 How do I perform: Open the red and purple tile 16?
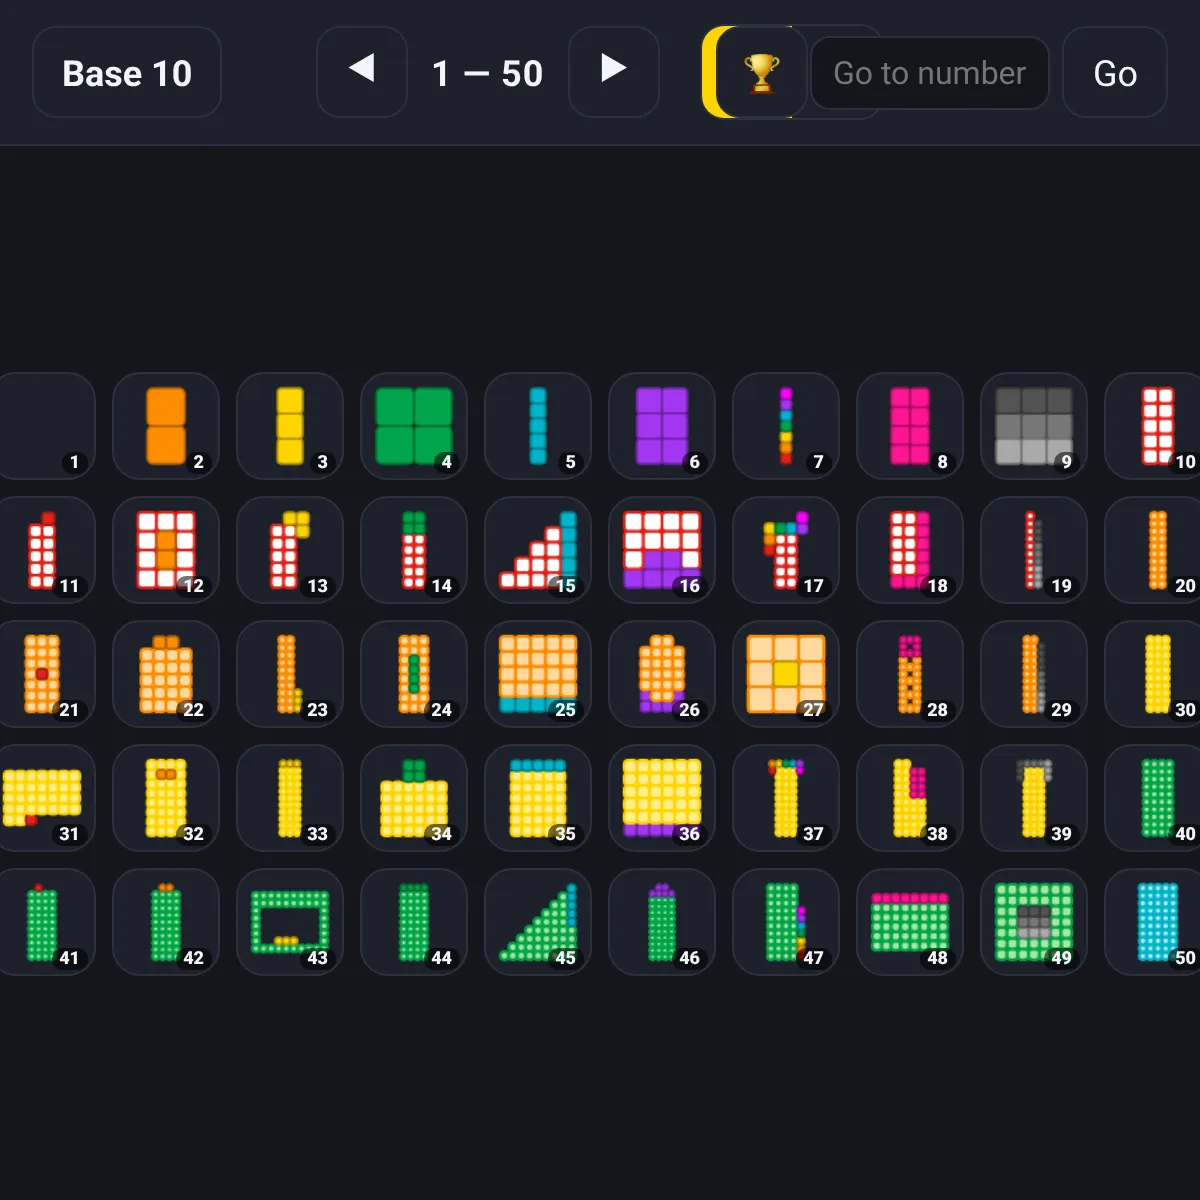coord(662,550)
